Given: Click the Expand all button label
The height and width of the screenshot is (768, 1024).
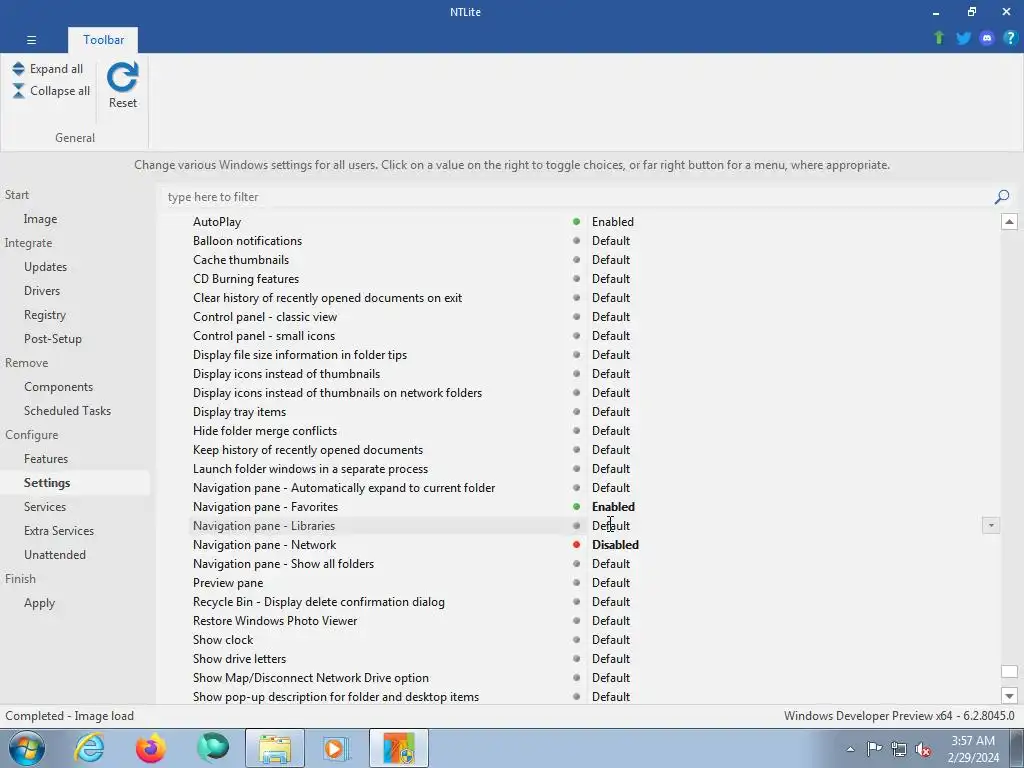Looking at the screenshot, I should tap(56, 69).
